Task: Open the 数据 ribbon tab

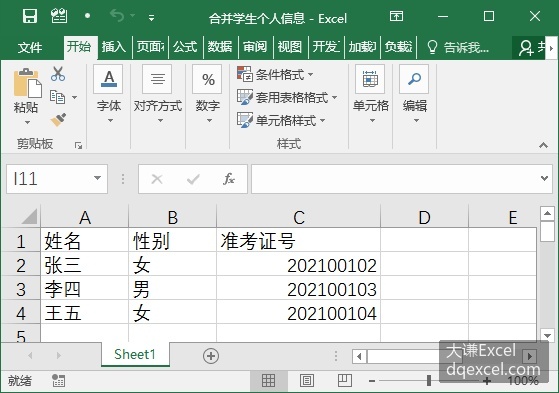Action: [220, 47]
